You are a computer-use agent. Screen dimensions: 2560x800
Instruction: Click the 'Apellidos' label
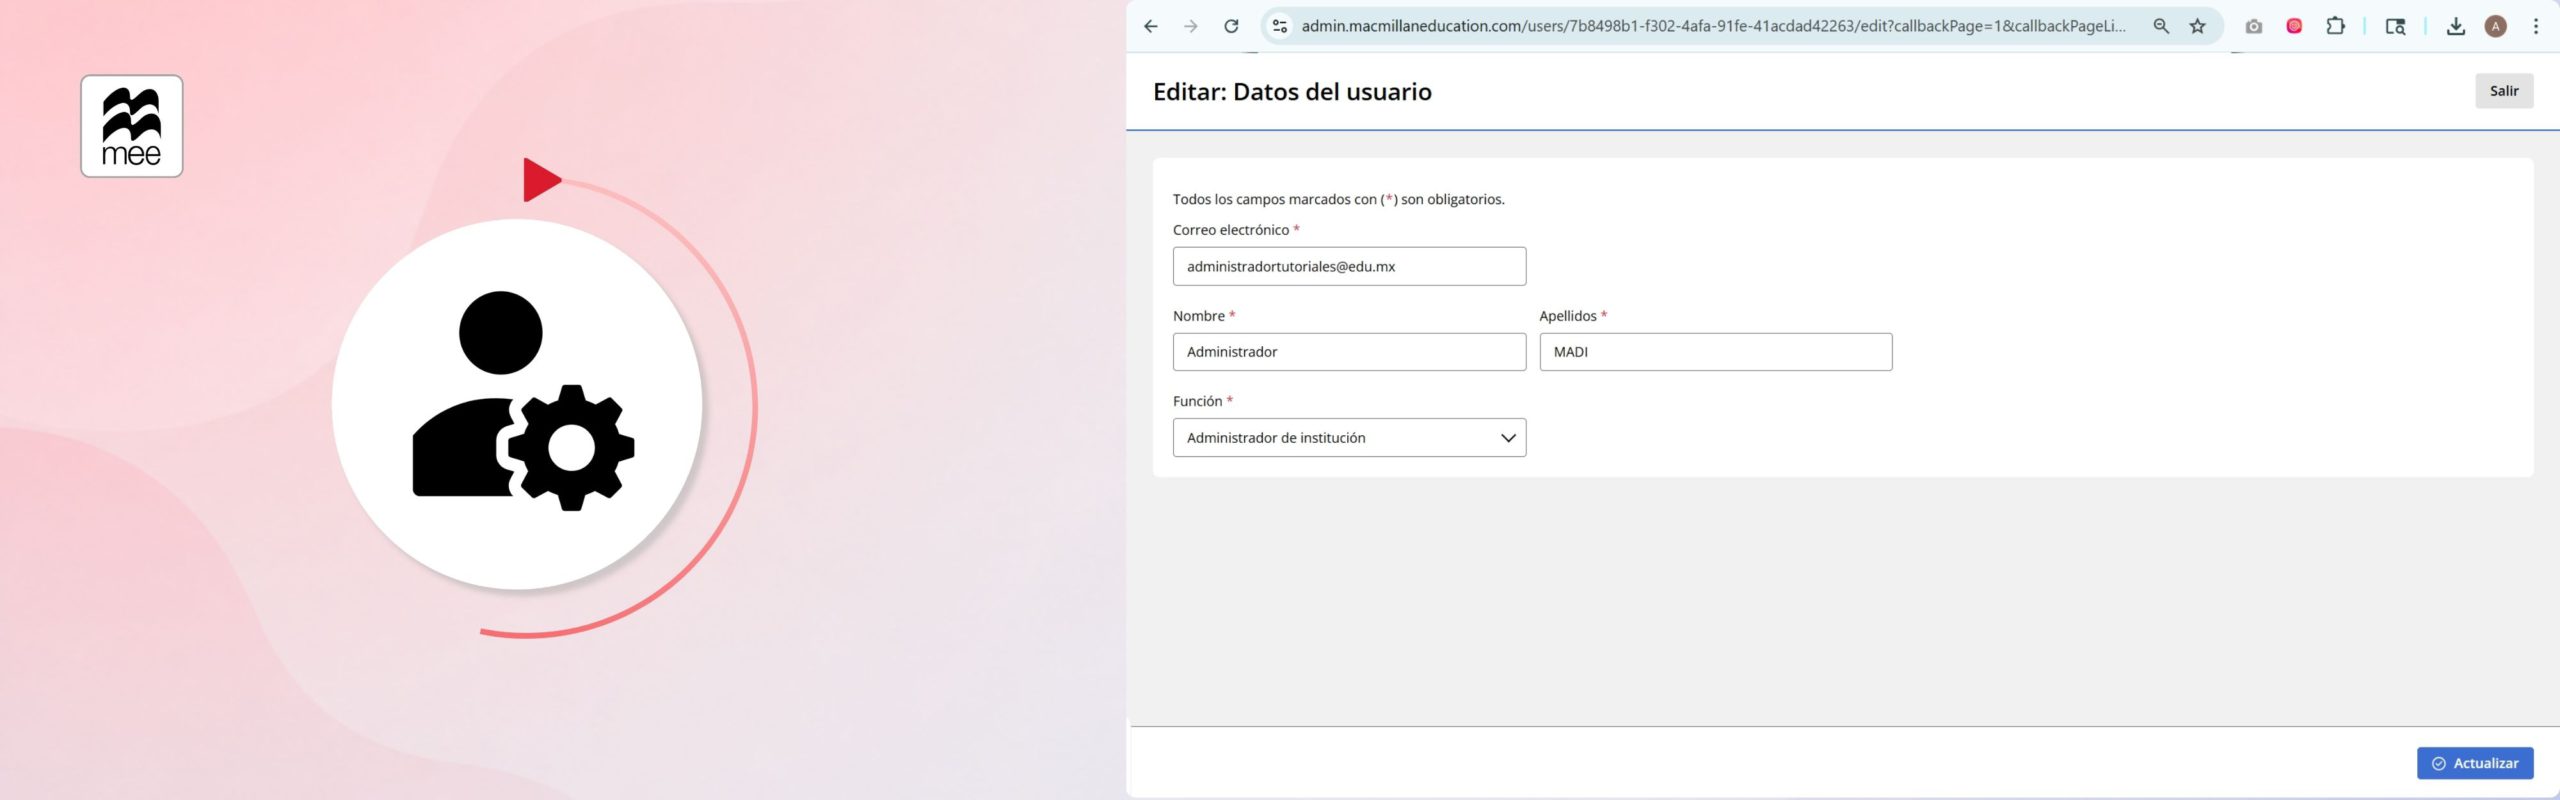pos(1567,316)
